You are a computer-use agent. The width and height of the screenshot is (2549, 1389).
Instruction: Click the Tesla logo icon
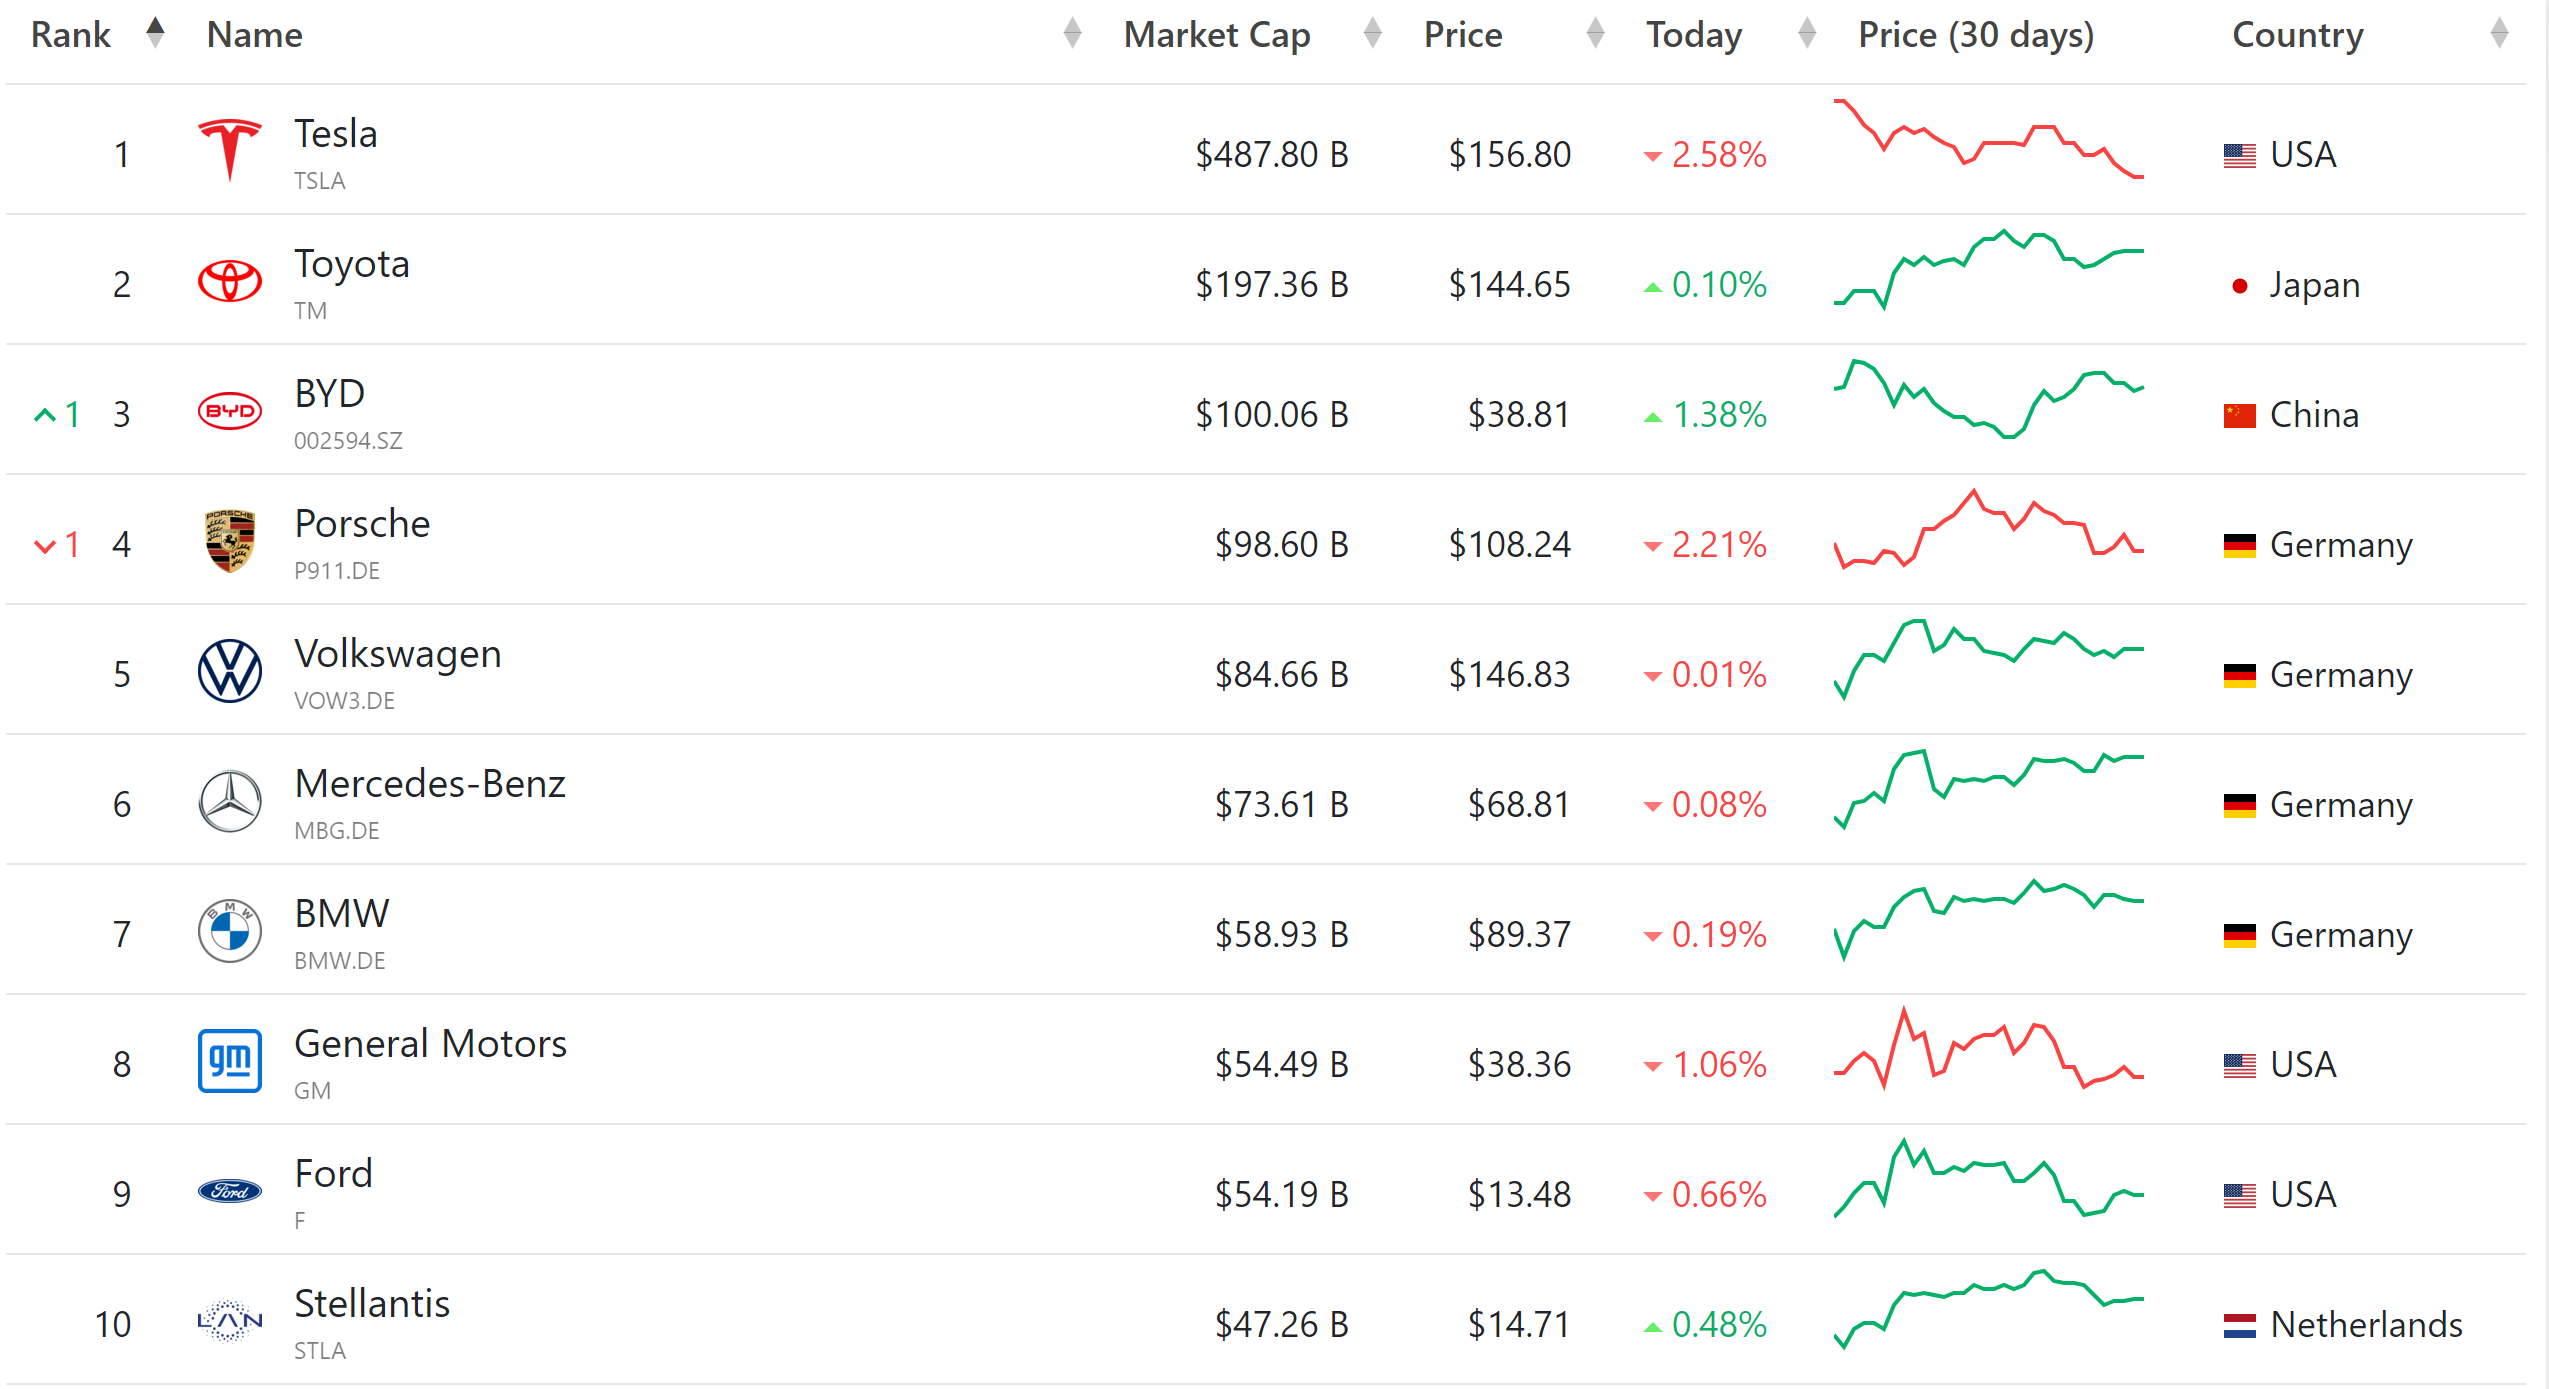[230, 150]
